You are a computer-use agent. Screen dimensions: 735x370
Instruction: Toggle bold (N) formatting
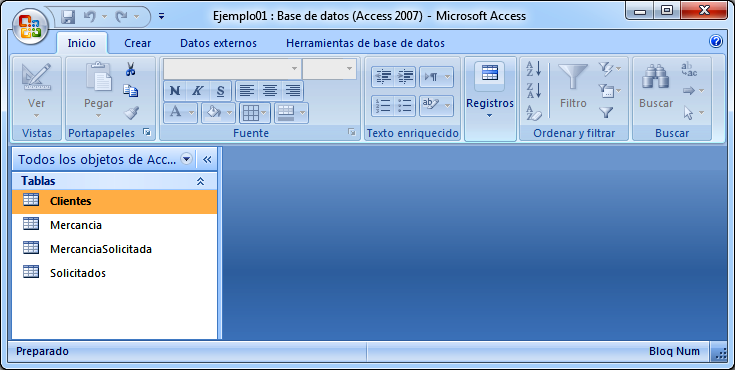(175, 91)
